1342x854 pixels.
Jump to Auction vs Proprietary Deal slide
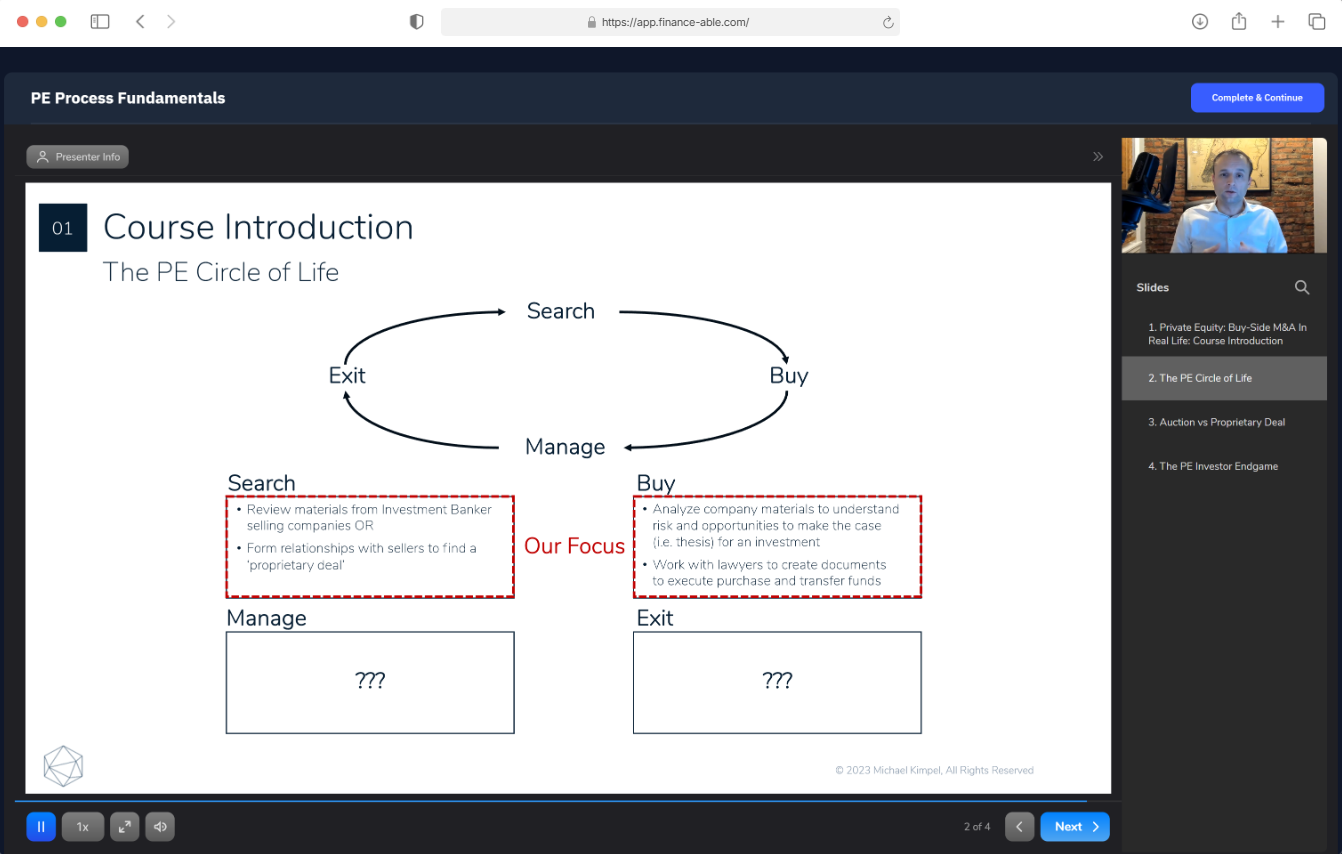click(1224, 422)
